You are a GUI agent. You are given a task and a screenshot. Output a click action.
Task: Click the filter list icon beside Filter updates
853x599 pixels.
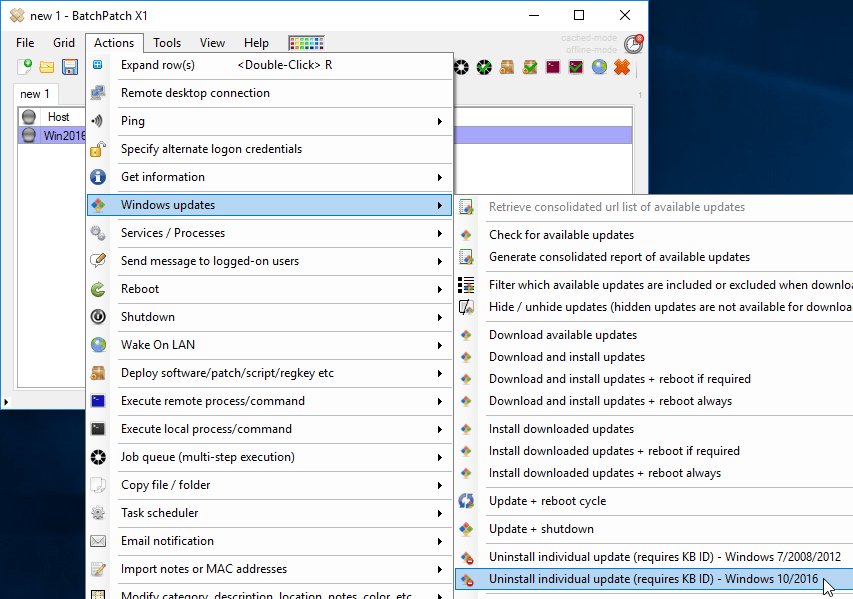(x=466, y=285)
